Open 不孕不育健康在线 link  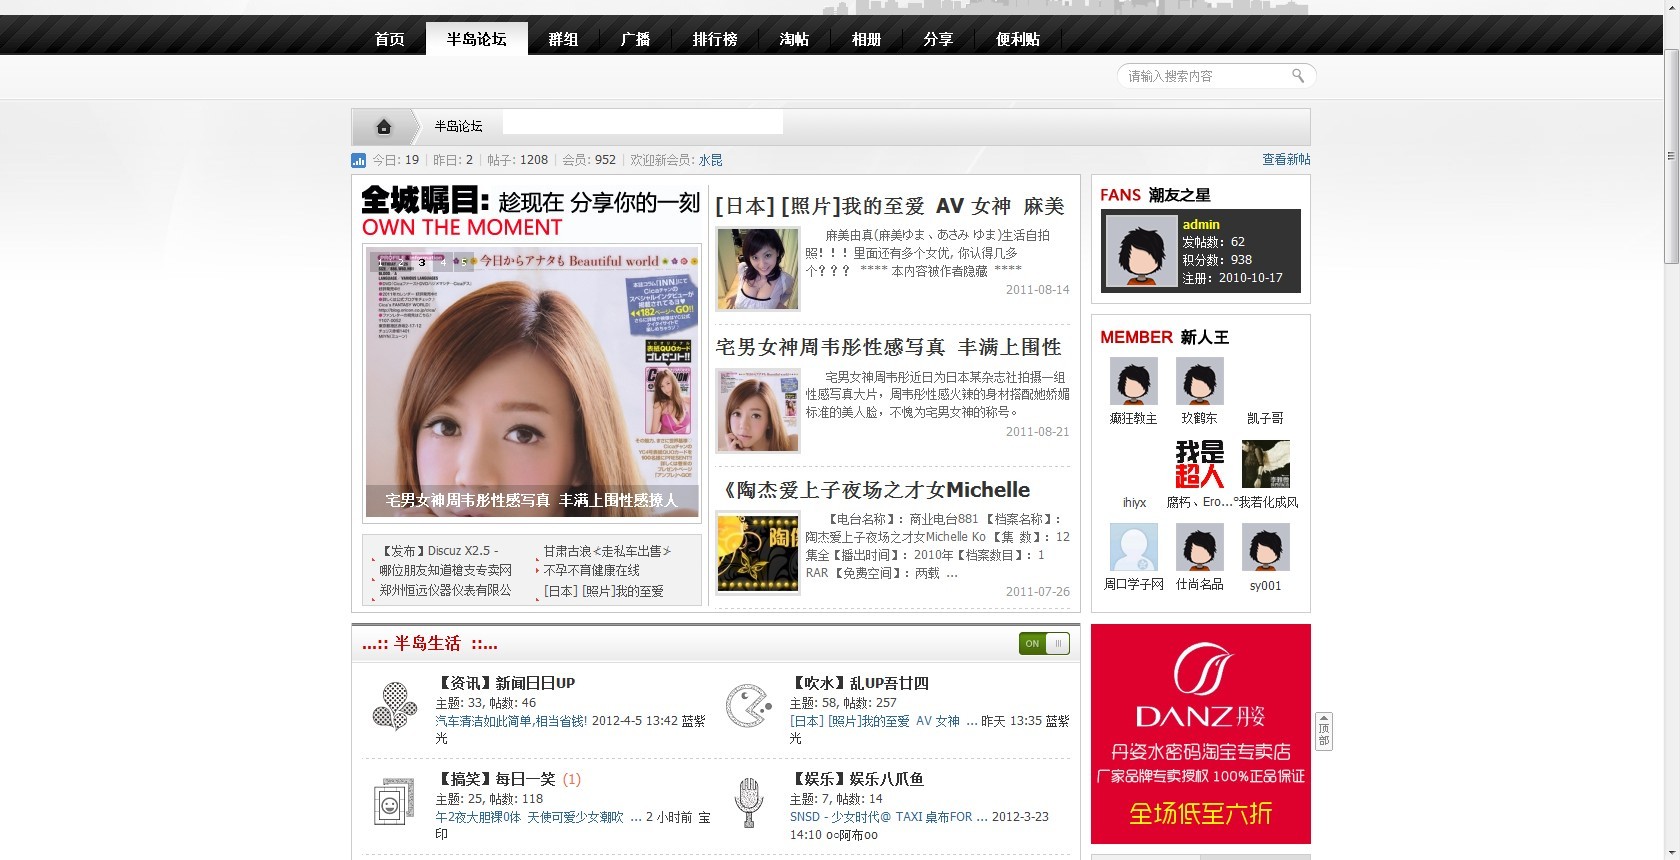tap(592, 570)
